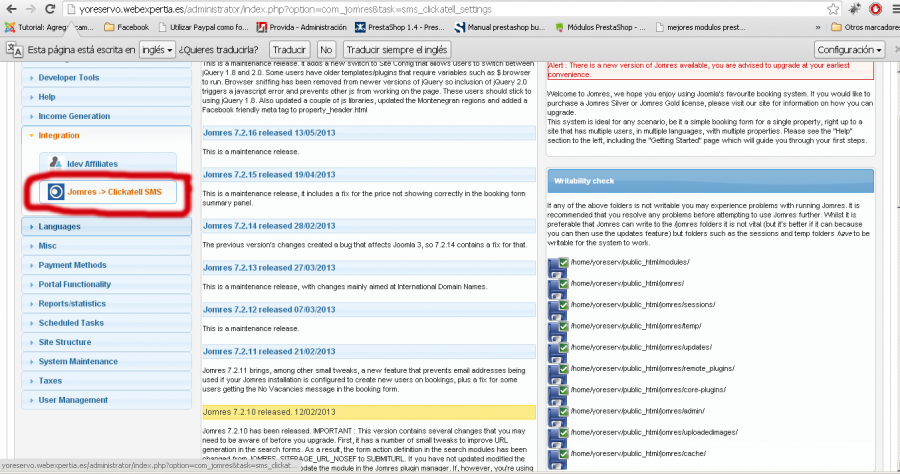Reload the page with the refresh icon
This screenshot has height=474, width=900.
tap(50, 9)
